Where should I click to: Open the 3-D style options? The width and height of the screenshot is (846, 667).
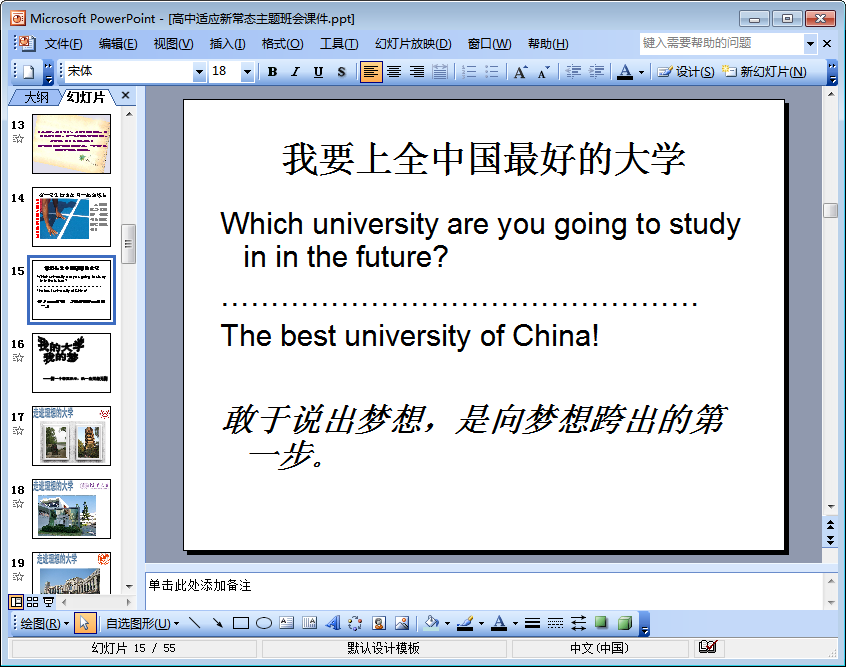point(625,623)
